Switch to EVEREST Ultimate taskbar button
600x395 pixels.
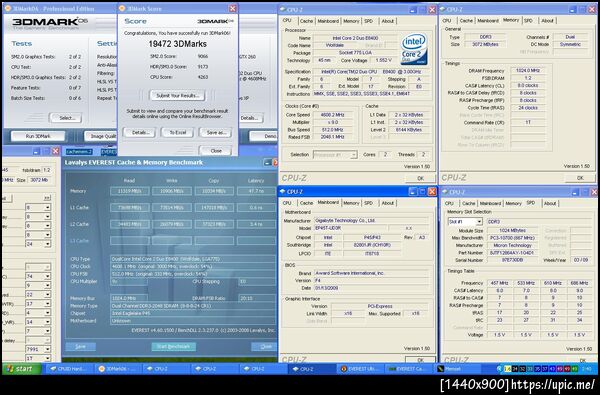[x=360, y=369]
